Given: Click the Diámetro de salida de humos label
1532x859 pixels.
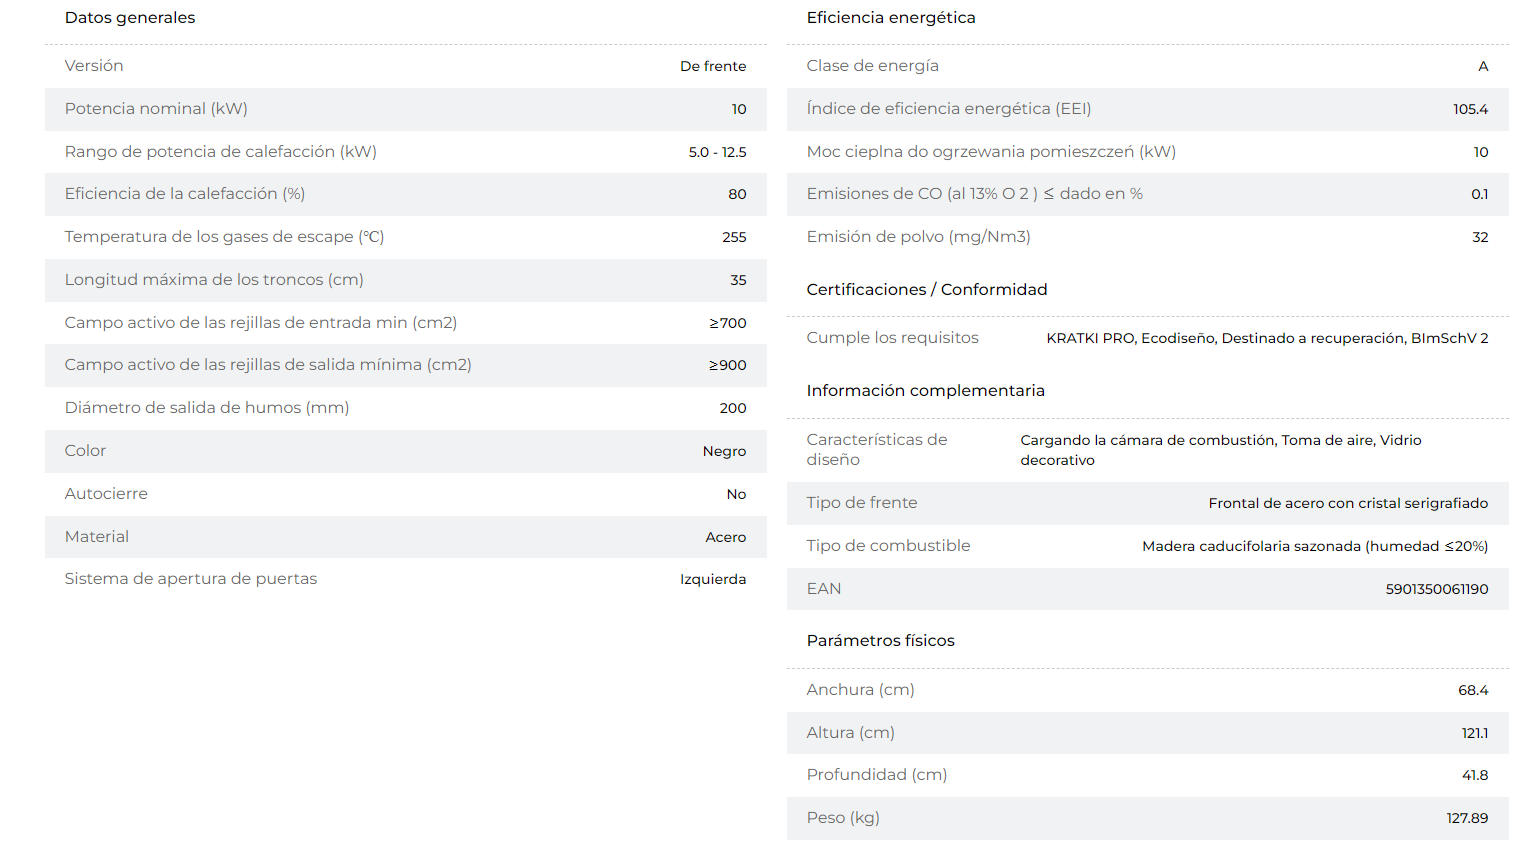Looking at the screenshot, I should [x=207, y=408].
